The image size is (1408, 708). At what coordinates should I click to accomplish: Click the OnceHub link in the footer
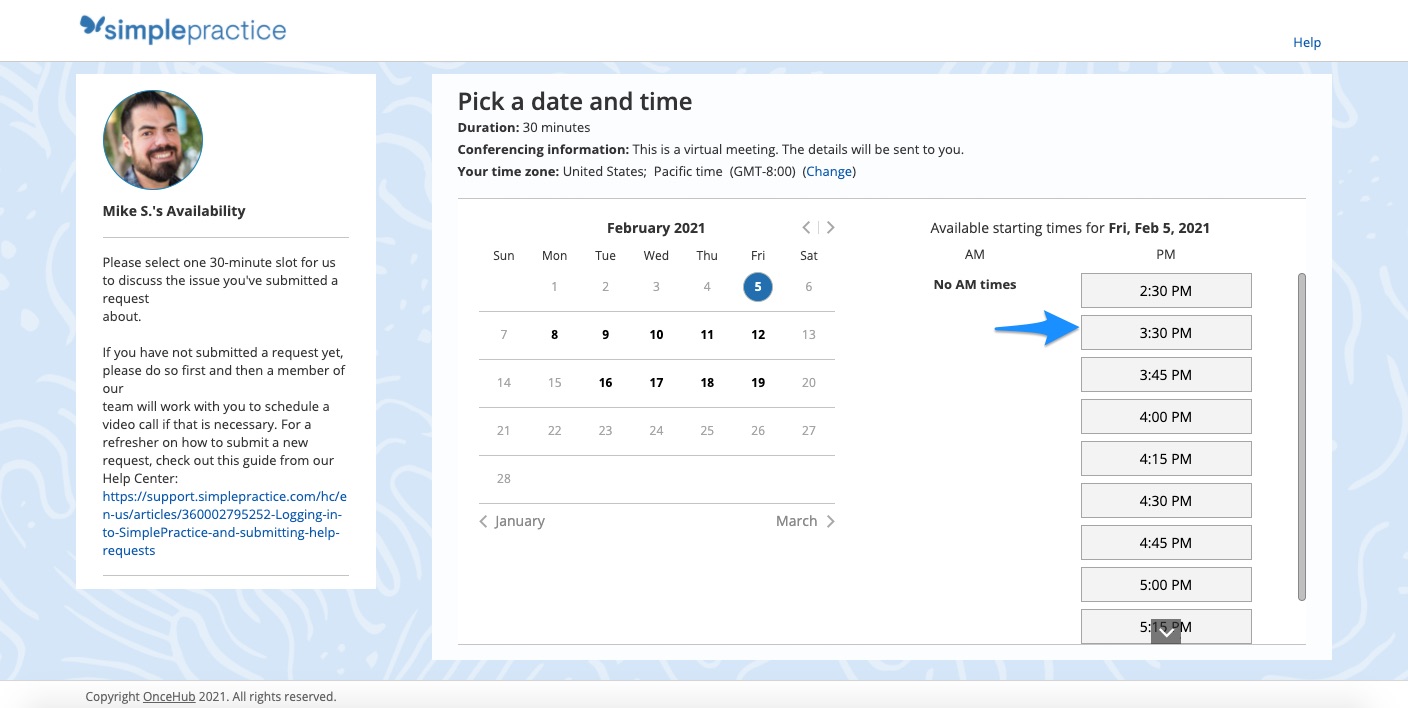click(x=168, y=696)
